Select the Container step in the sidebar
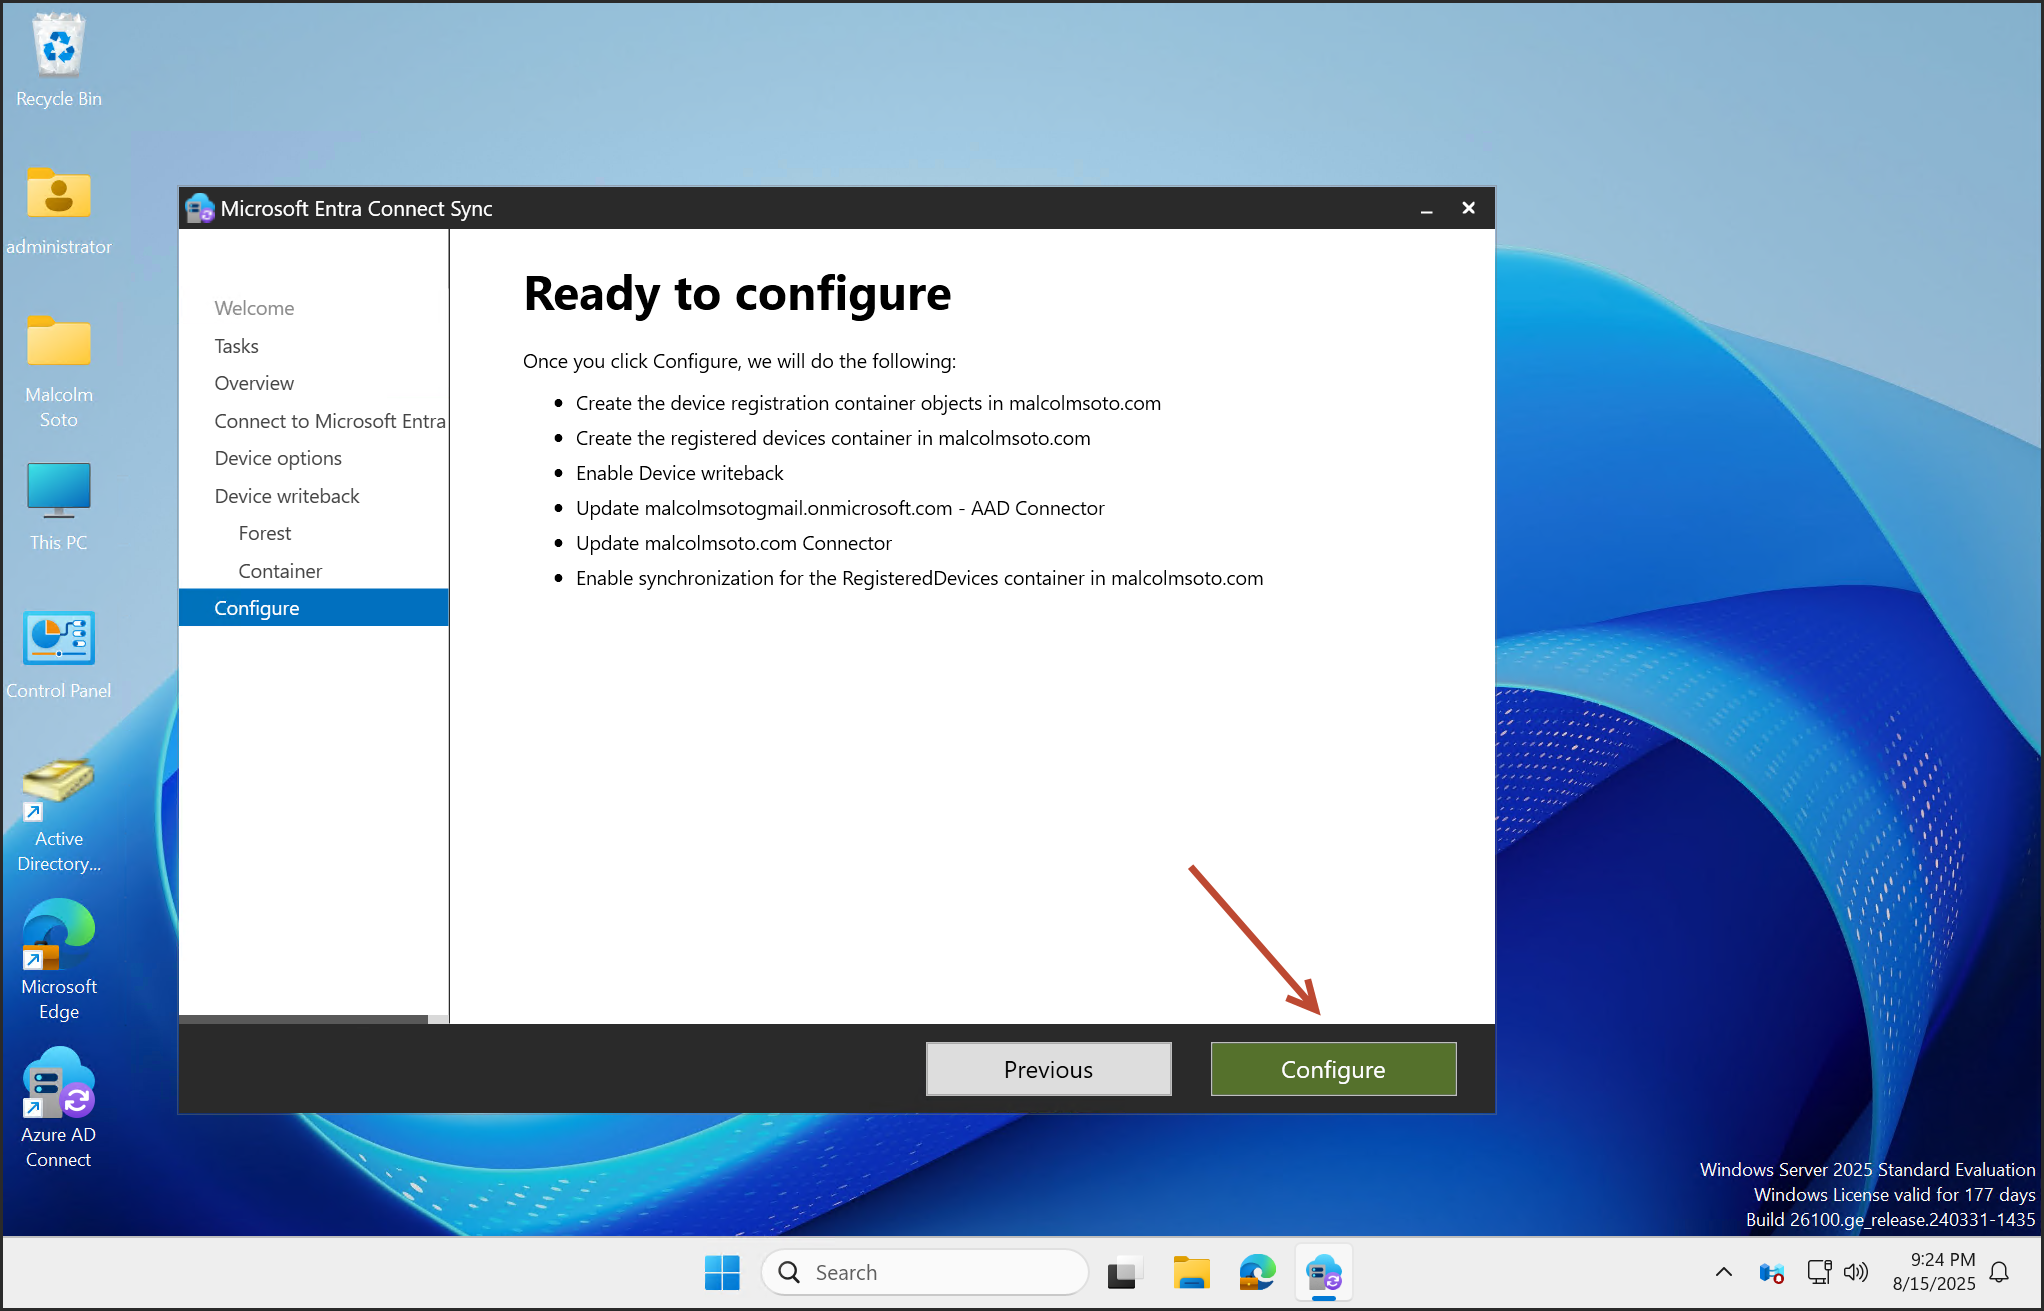Viewport: 2044px width, 1311px height. pyautogui.click(x=280, y=571)
